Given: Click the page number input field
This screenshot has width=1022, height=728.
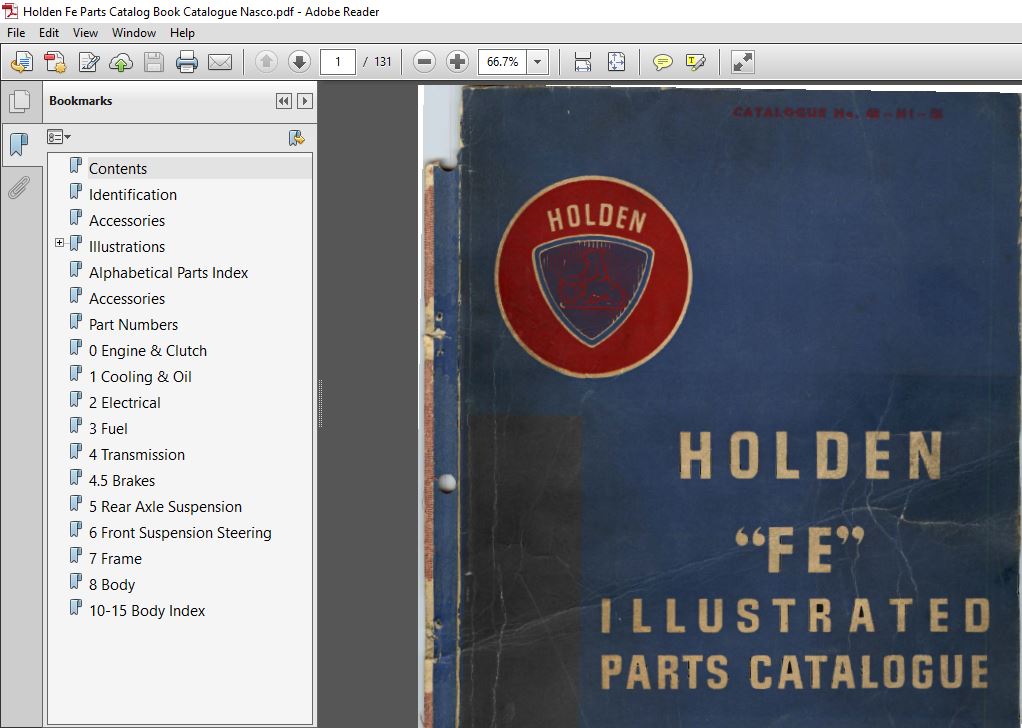Looking at the screenshot, I should [x=338, y=62].
